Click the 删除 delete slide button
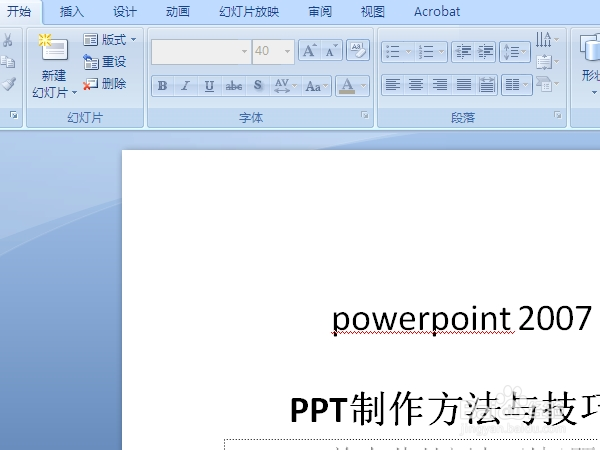 (104, 84)
